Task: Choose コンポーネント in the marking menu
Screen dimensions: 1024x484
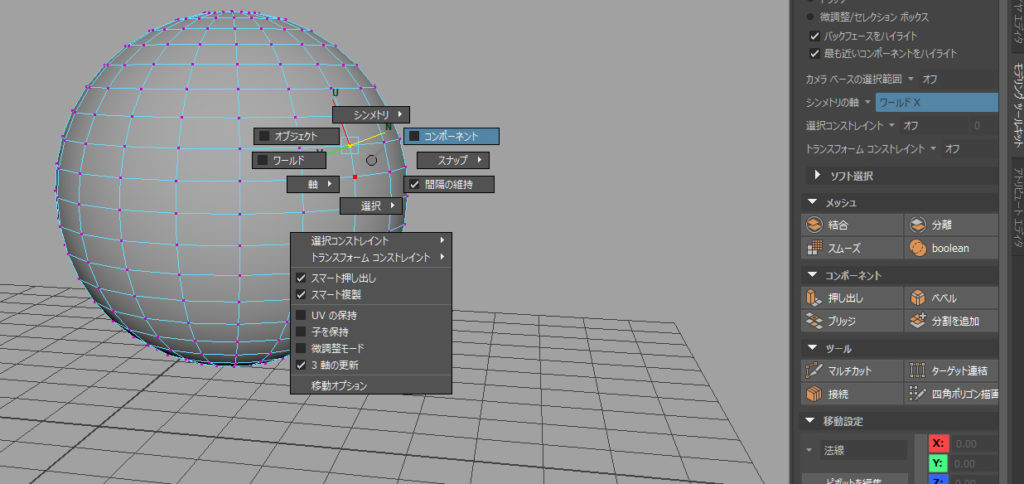Action: [452, 136]
